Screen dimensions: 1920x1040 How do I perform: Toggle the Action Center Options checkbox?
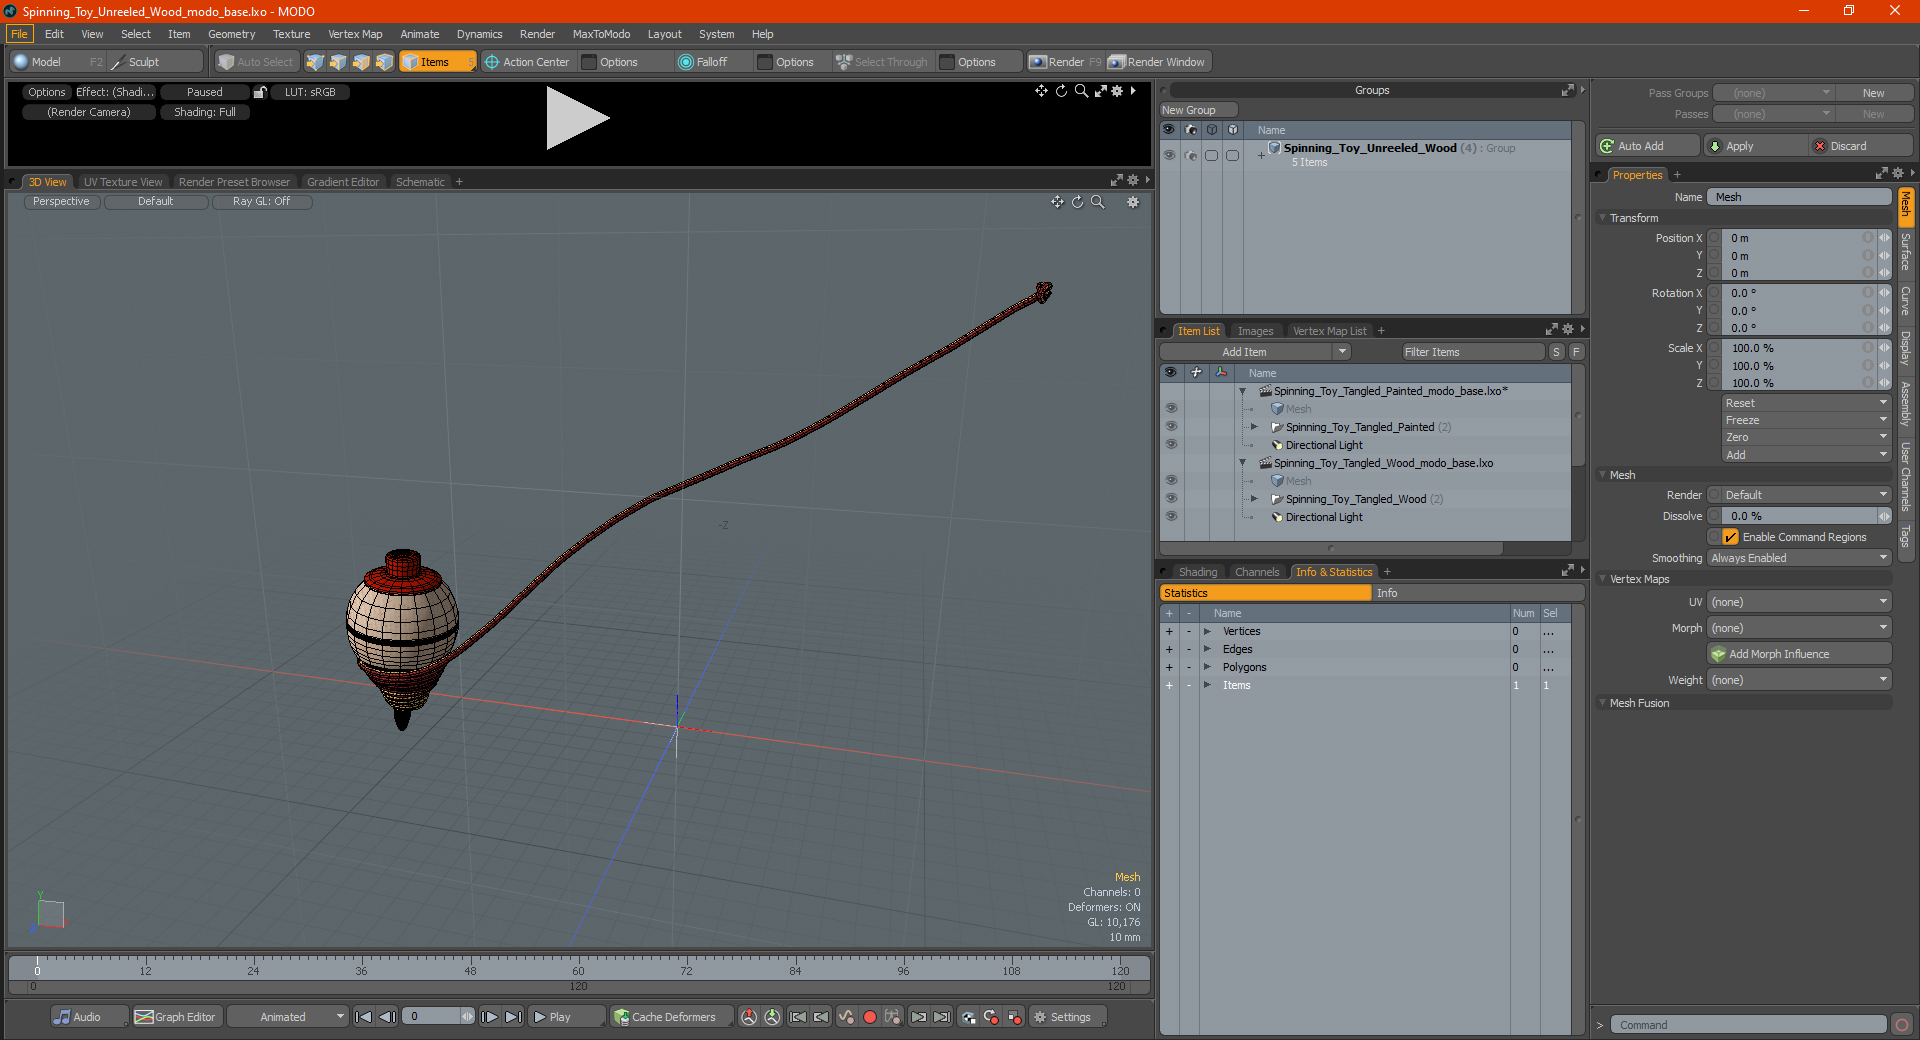pyautogui.click(x=590, y=62)
